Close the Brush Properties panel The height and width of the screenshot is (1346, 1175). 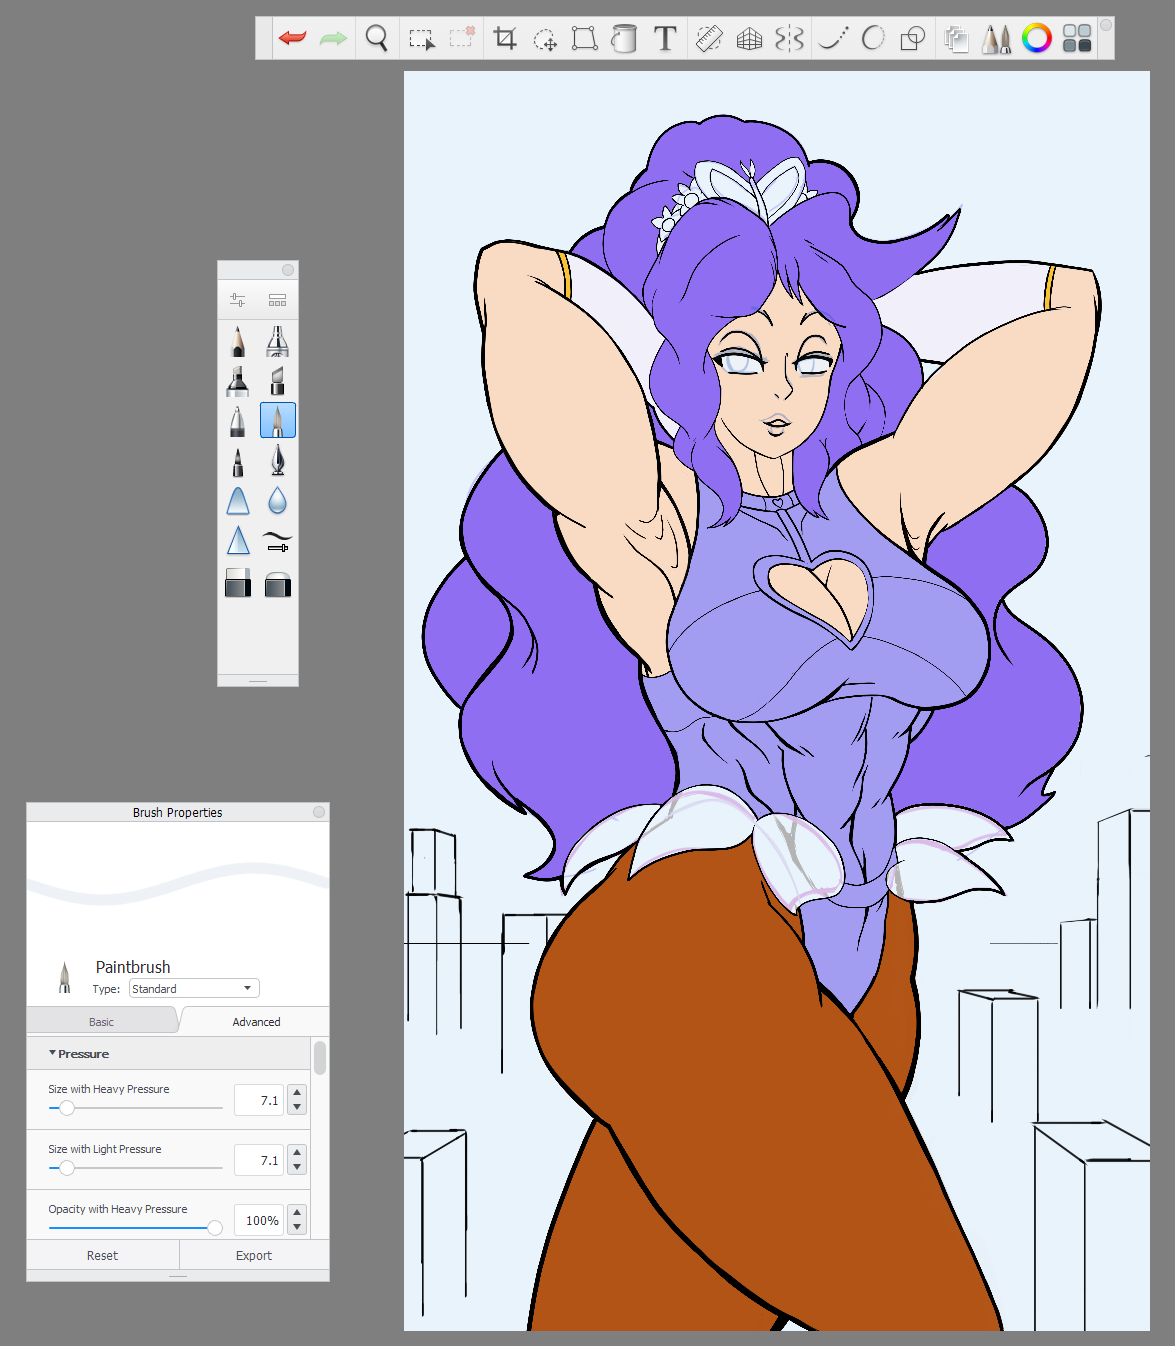coord(319,812)
